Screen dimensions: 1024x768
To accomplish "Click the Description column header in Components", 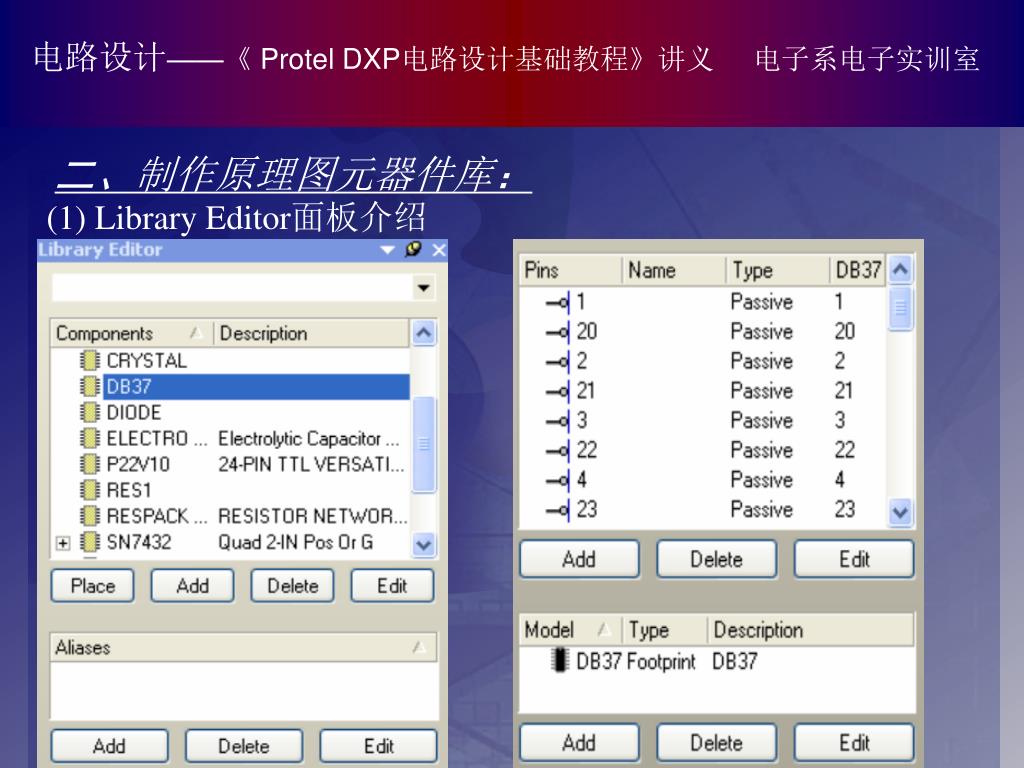I will [312, 333].
